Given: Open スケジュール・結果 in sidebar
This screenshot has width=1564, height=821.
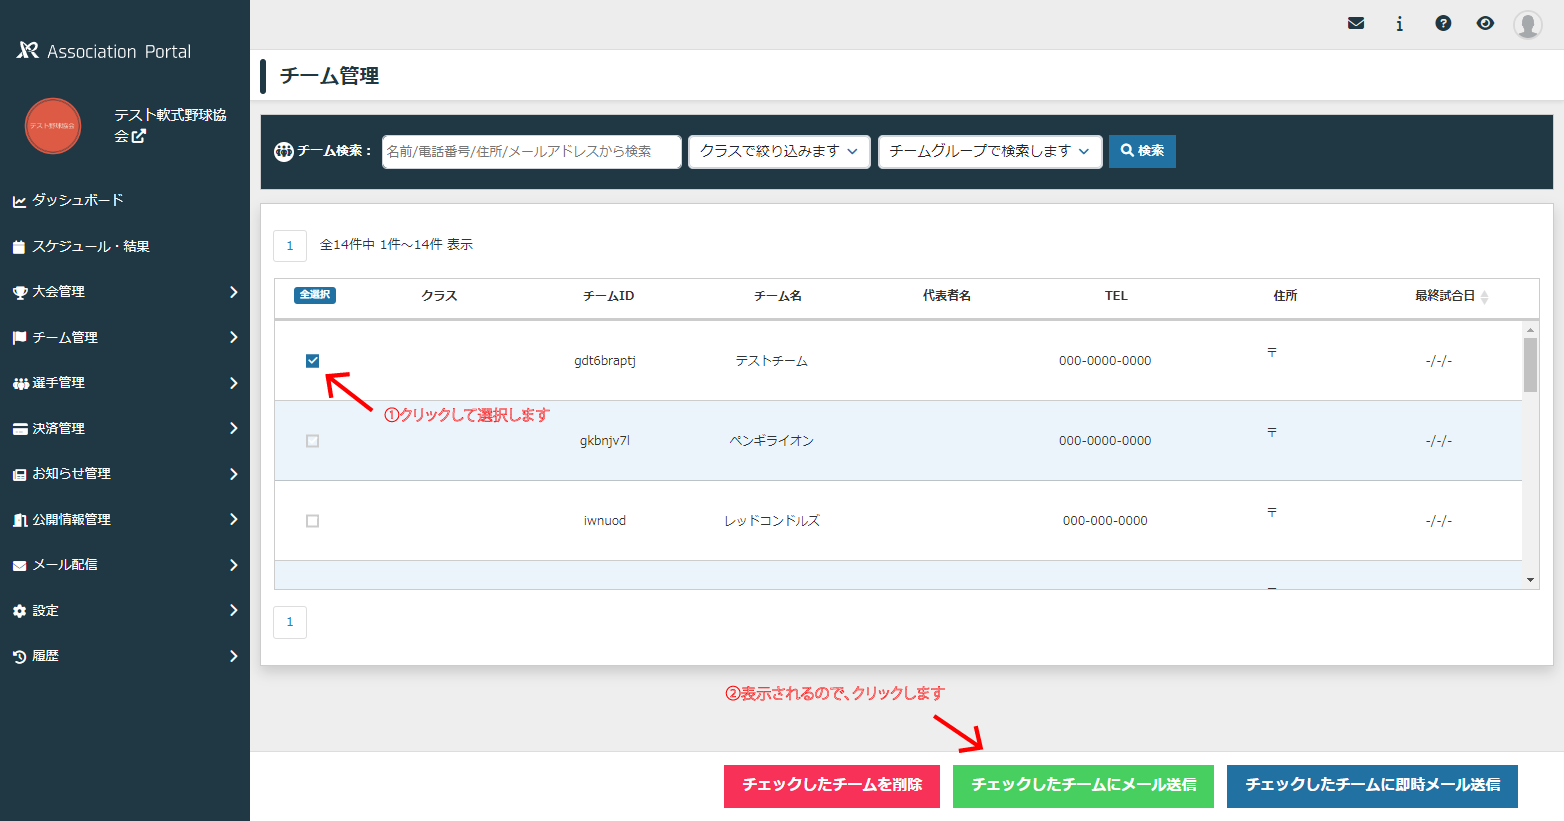Looking at the screenshot, I should point(90,246).
